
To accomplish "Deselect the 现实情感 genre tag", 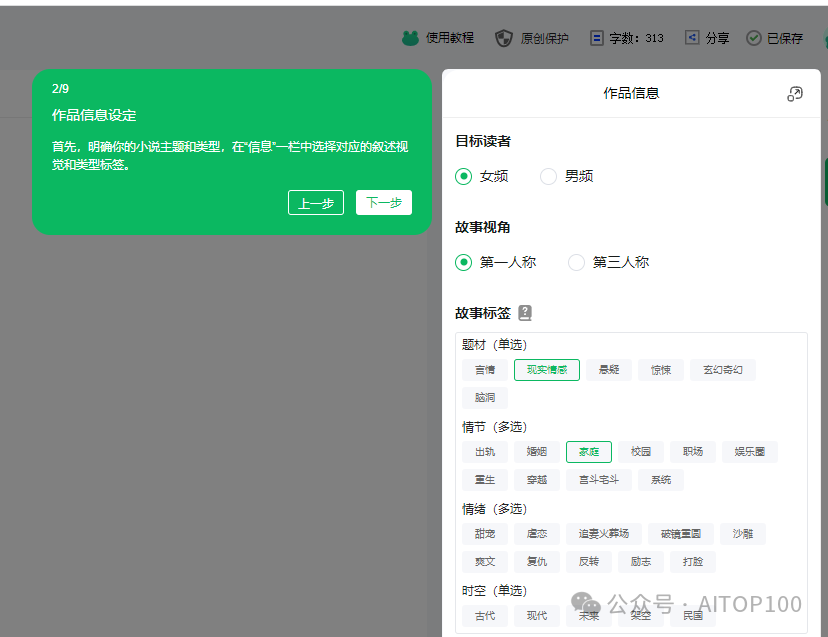I will pyautogui.click(x=546, y=369).
